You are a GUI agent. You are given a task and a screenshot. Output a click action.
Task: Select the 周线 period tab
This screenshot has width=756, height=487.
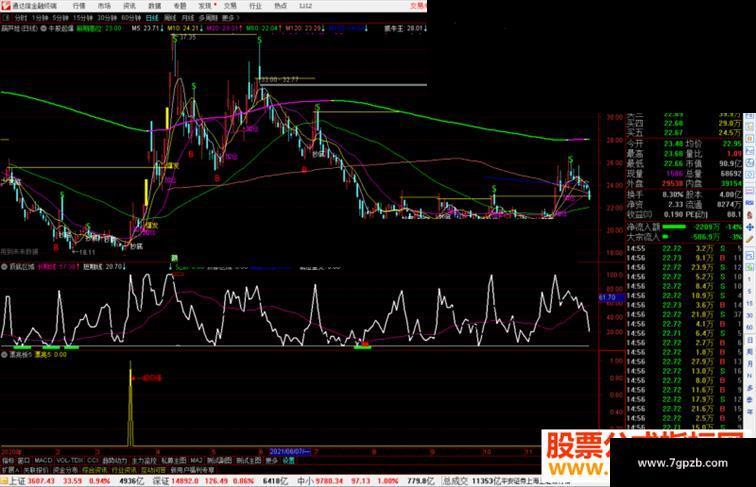click(170, 18)
